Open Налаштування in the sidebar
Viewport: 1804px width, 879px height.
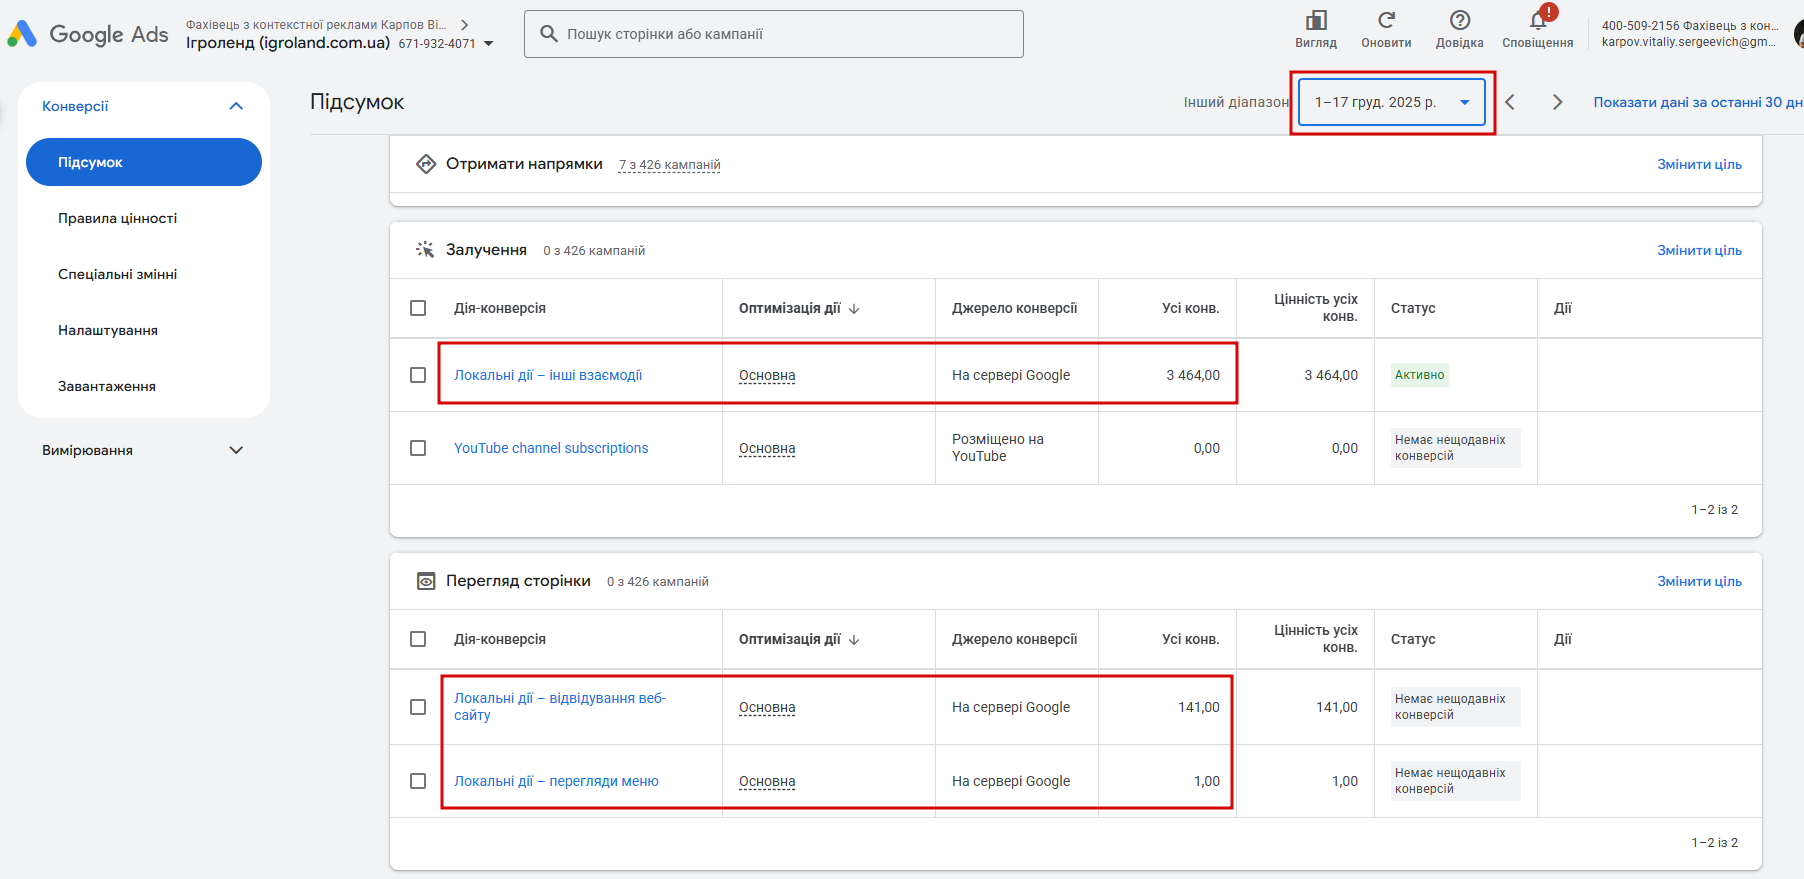coord(108,330)
